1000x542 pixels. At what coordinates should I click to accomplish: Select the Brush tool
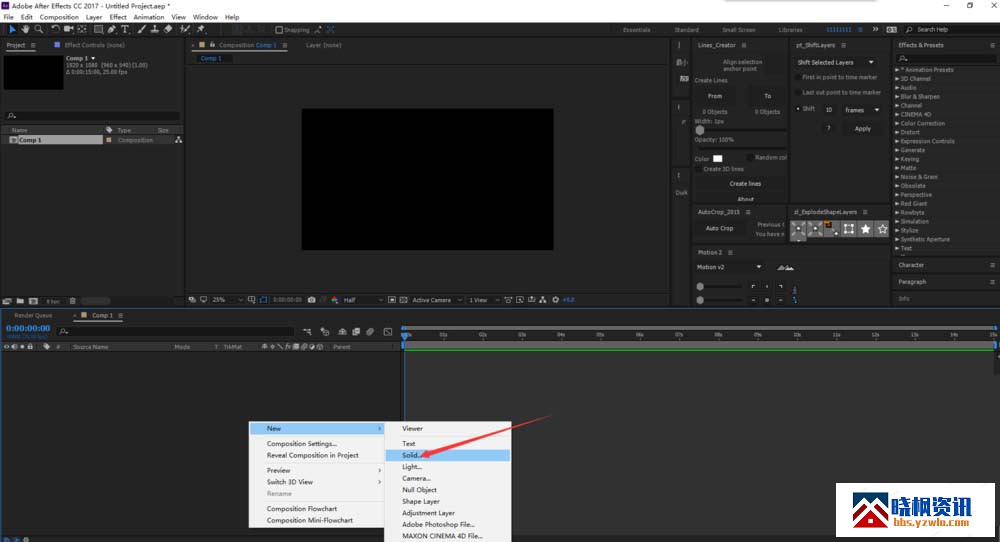142,29
